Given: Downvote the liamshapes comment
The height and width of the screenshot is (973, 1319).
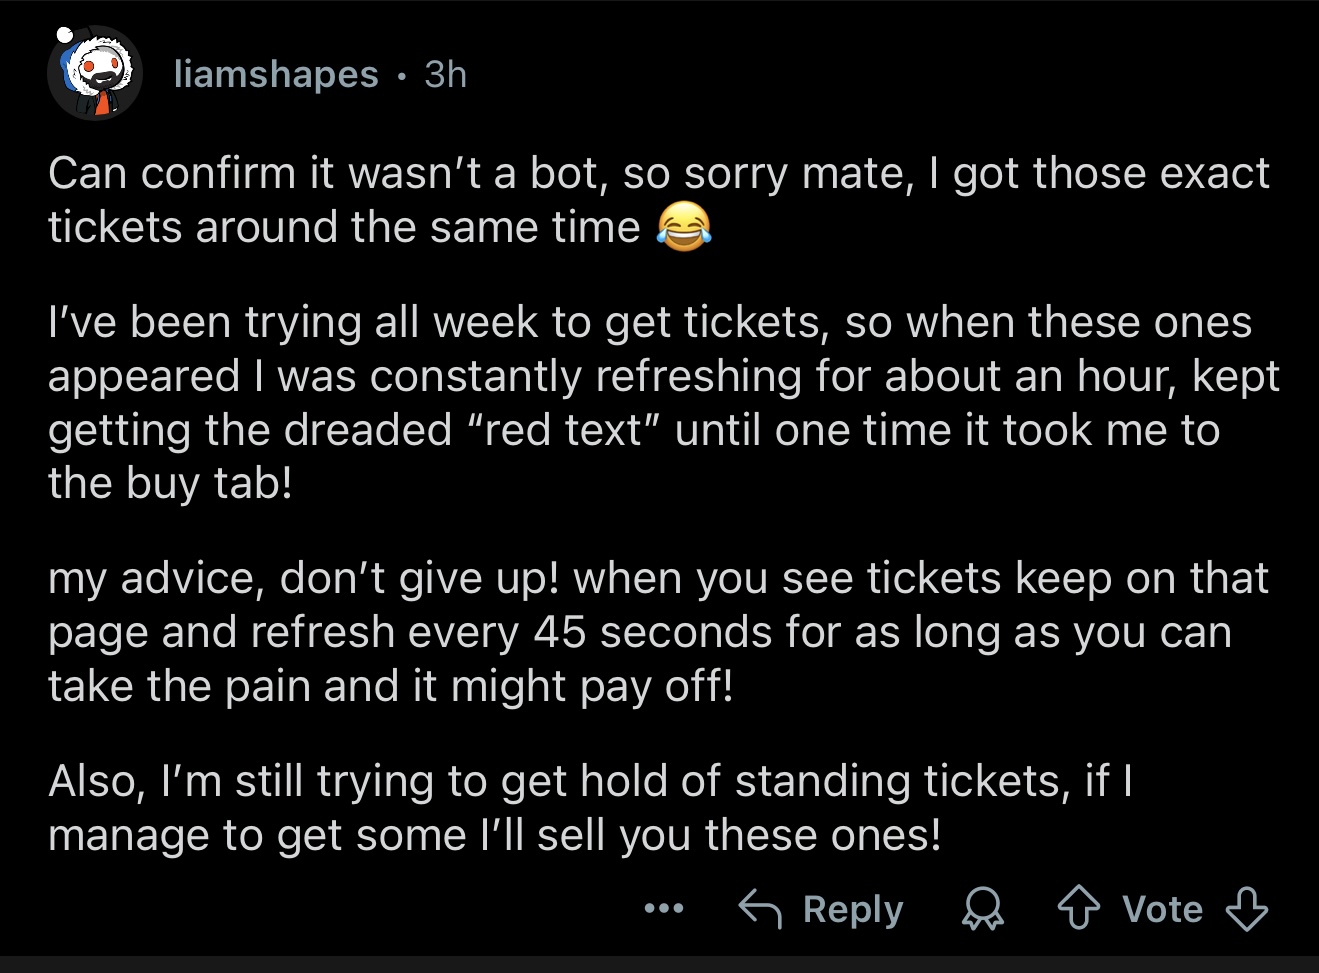Looking at the screenshot, I should (x=1246, y=910).
